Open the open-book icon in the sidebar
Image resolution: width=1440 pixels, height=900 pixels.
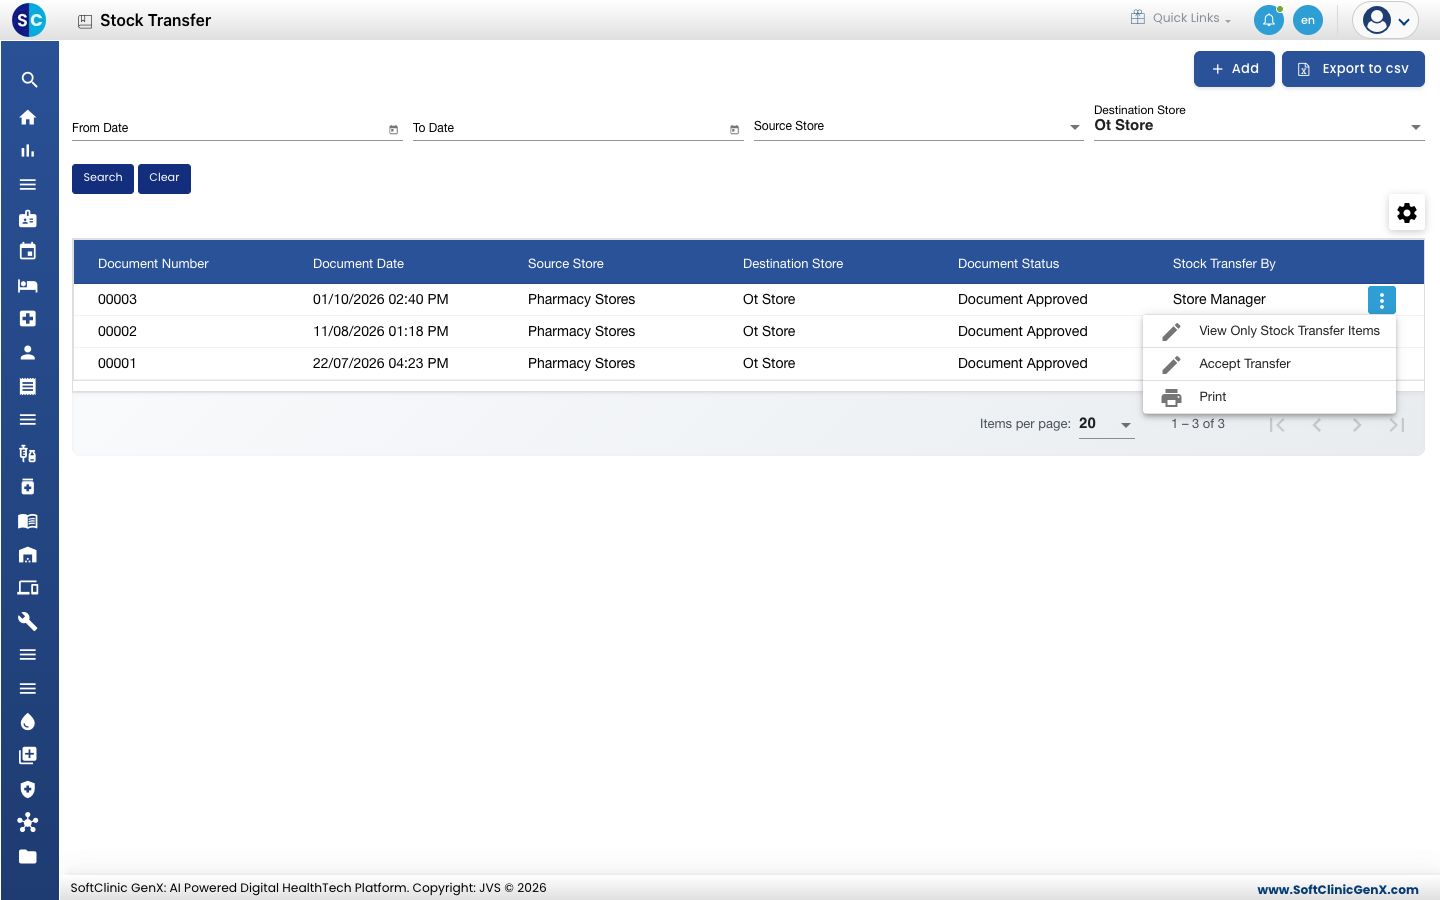(28, 521)
